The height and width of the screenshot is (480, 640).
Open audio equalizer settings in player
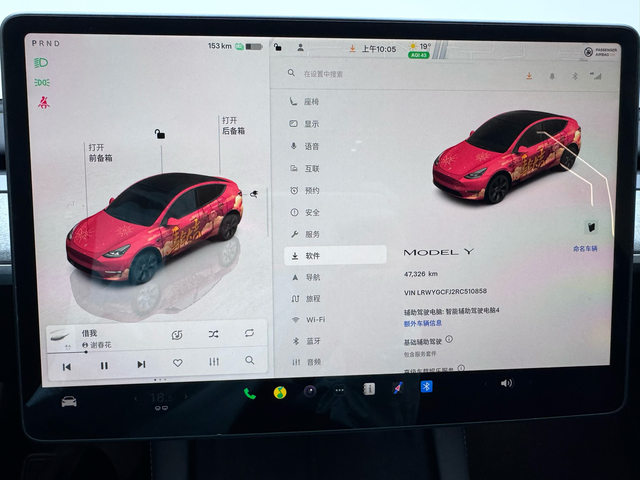[x=214, y=362]
